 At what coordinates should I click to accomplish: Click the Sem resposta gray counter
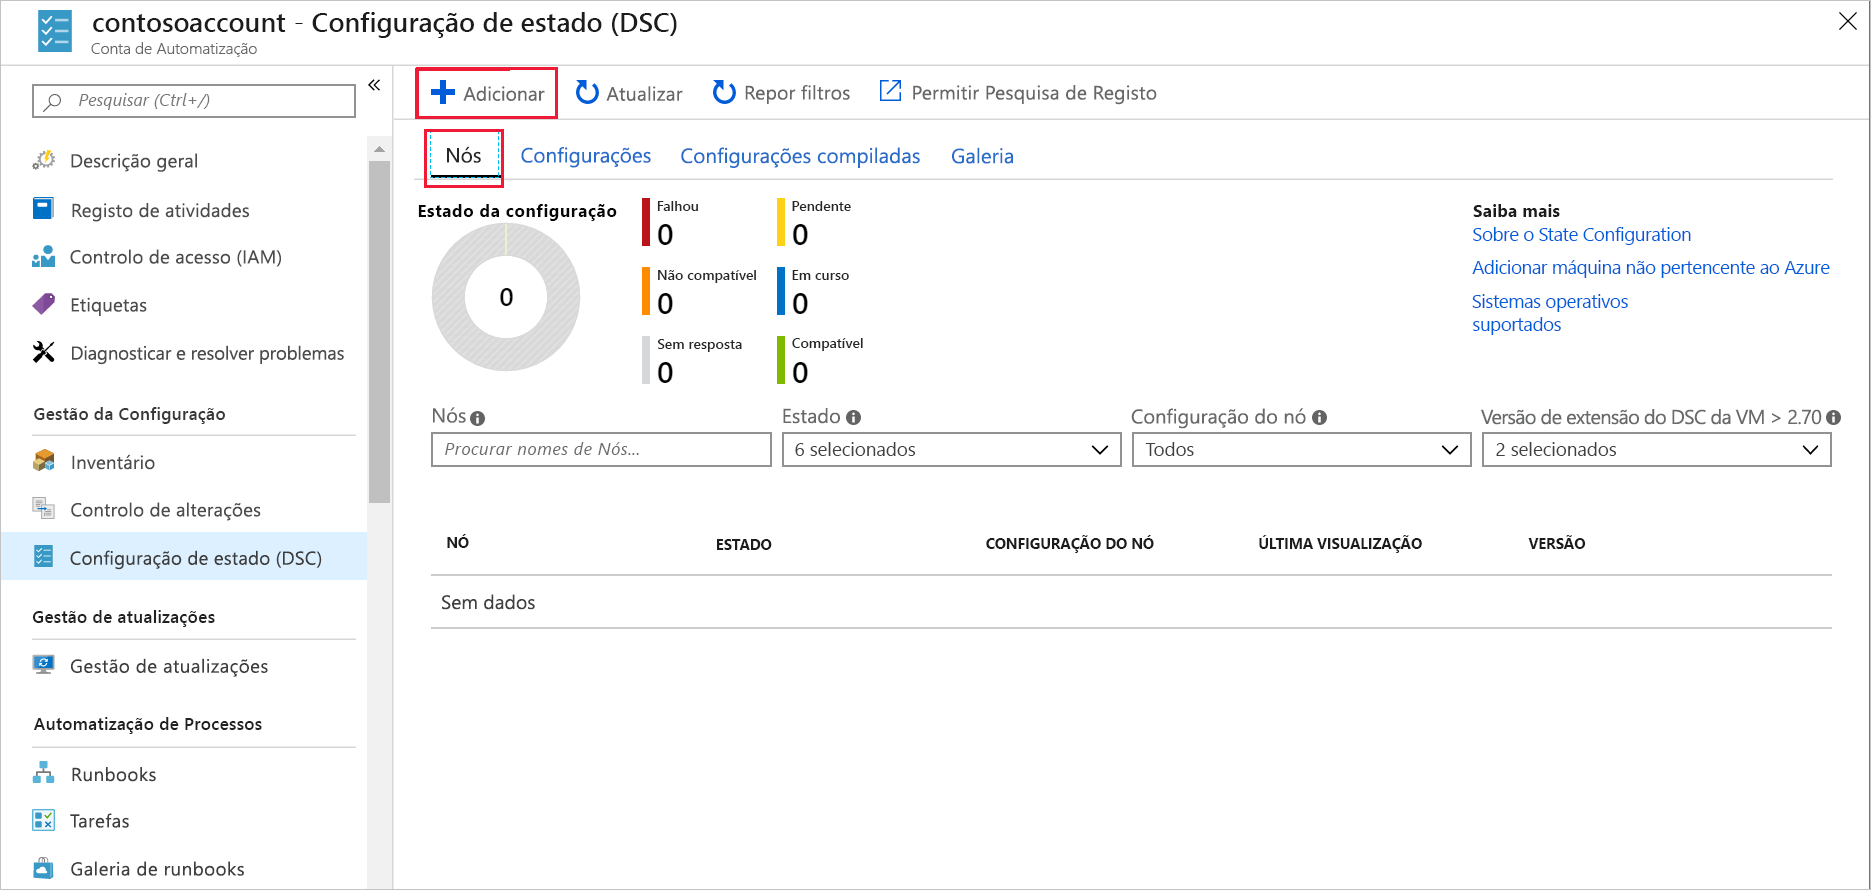pos(692,361)
